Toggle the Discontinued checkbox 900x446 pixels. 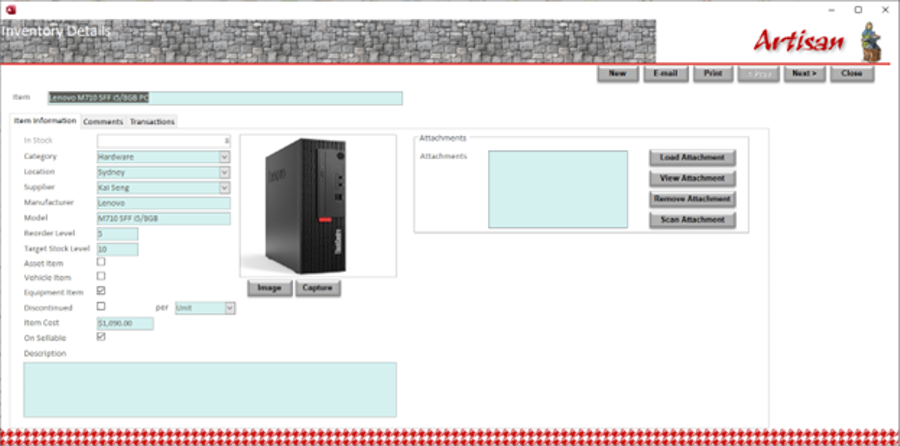coord(101,307)
